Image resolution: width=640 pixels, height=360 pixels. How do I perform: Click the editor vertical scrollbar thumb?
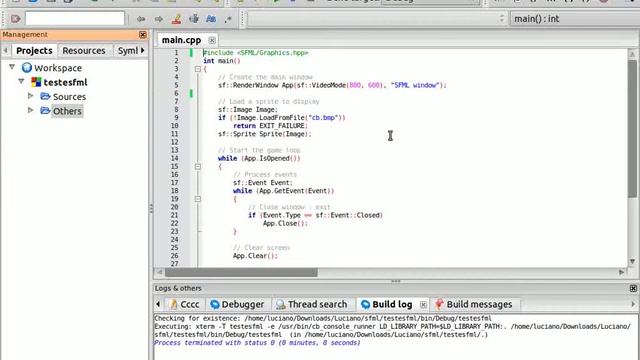point(632,129)
